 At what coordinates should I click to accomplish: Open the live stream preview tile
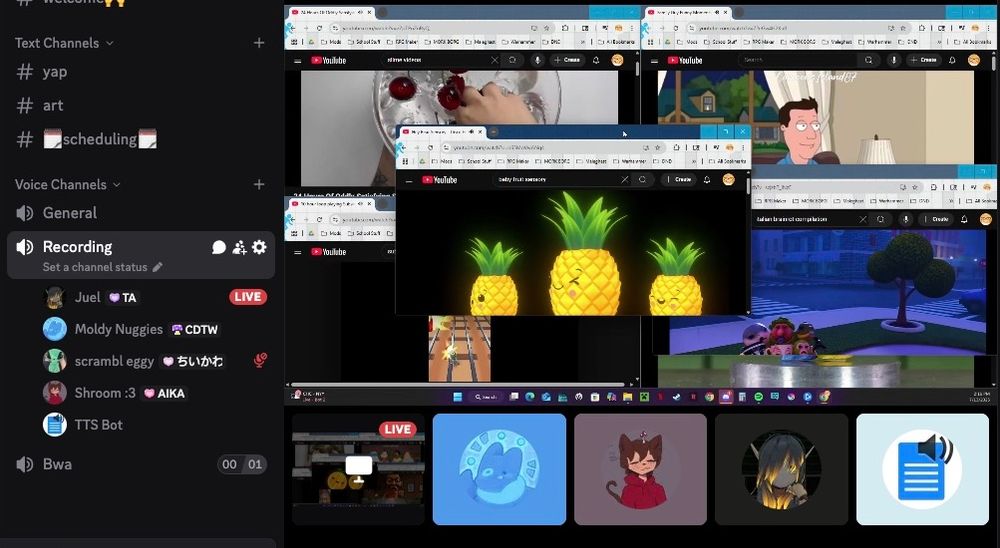pos(358,470)
